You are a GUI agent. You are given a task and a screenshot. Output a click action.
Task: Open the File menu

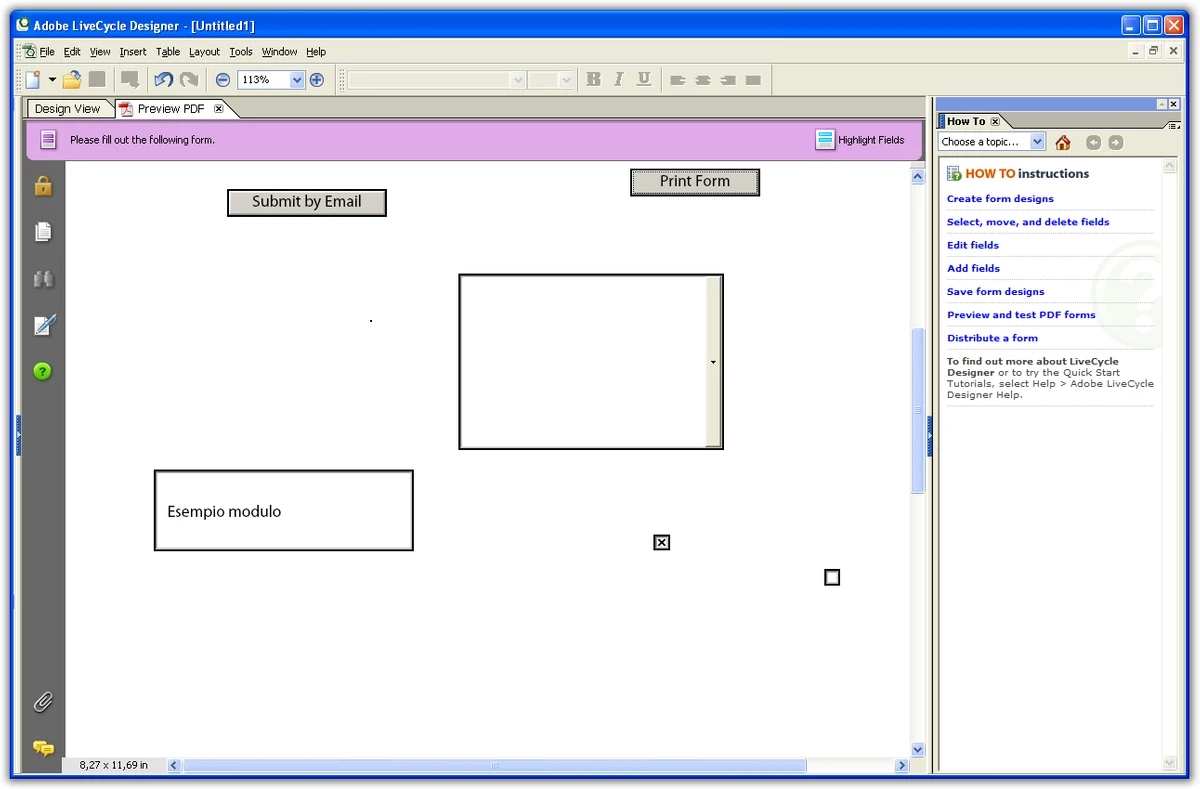tap(47, 52)
